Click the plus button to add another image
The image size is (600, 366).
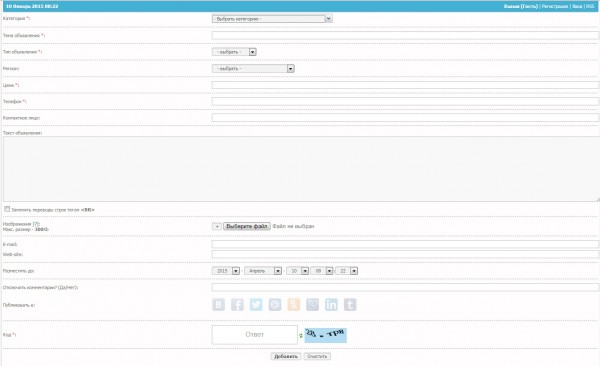tap(217, 226)
